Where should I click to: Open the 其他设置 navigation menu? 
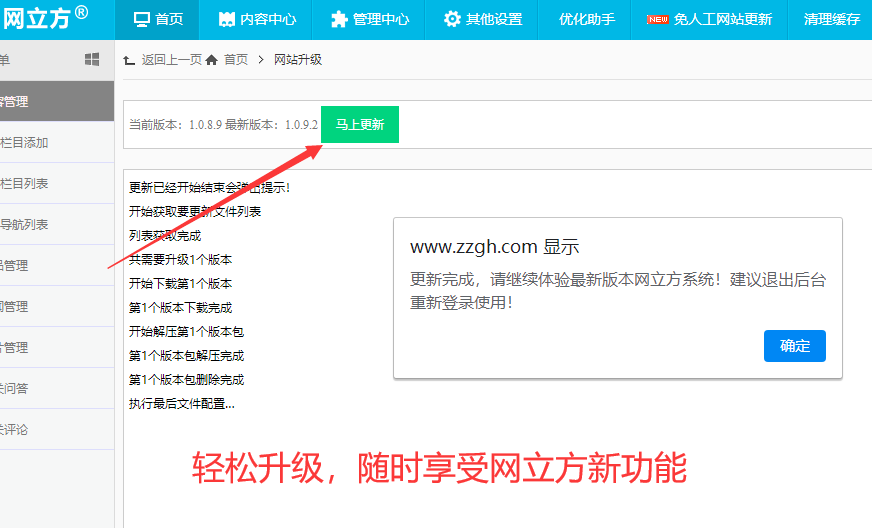(x=482, y=19)
